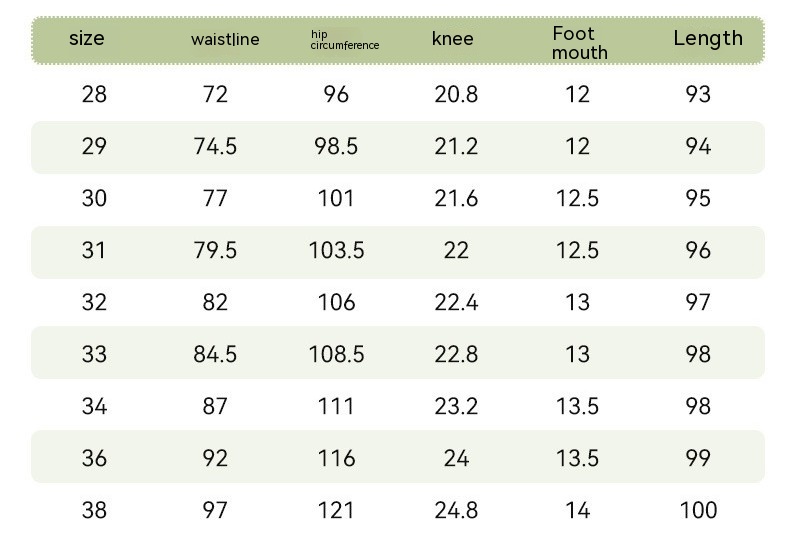Select hip circumference value 101
Image resolution: width=790 pixels, height=537 pixels.
point(336,199)
